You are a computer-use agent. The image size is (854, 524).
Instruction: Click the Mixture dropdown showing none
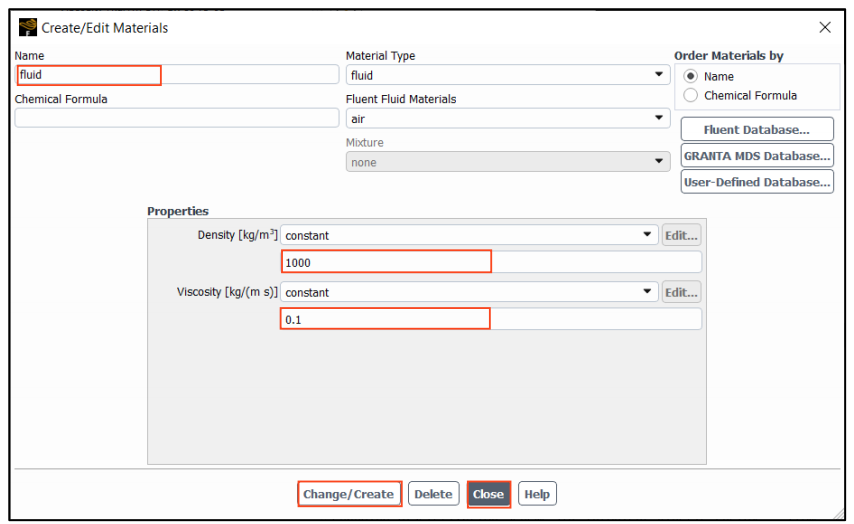(508, 162)
